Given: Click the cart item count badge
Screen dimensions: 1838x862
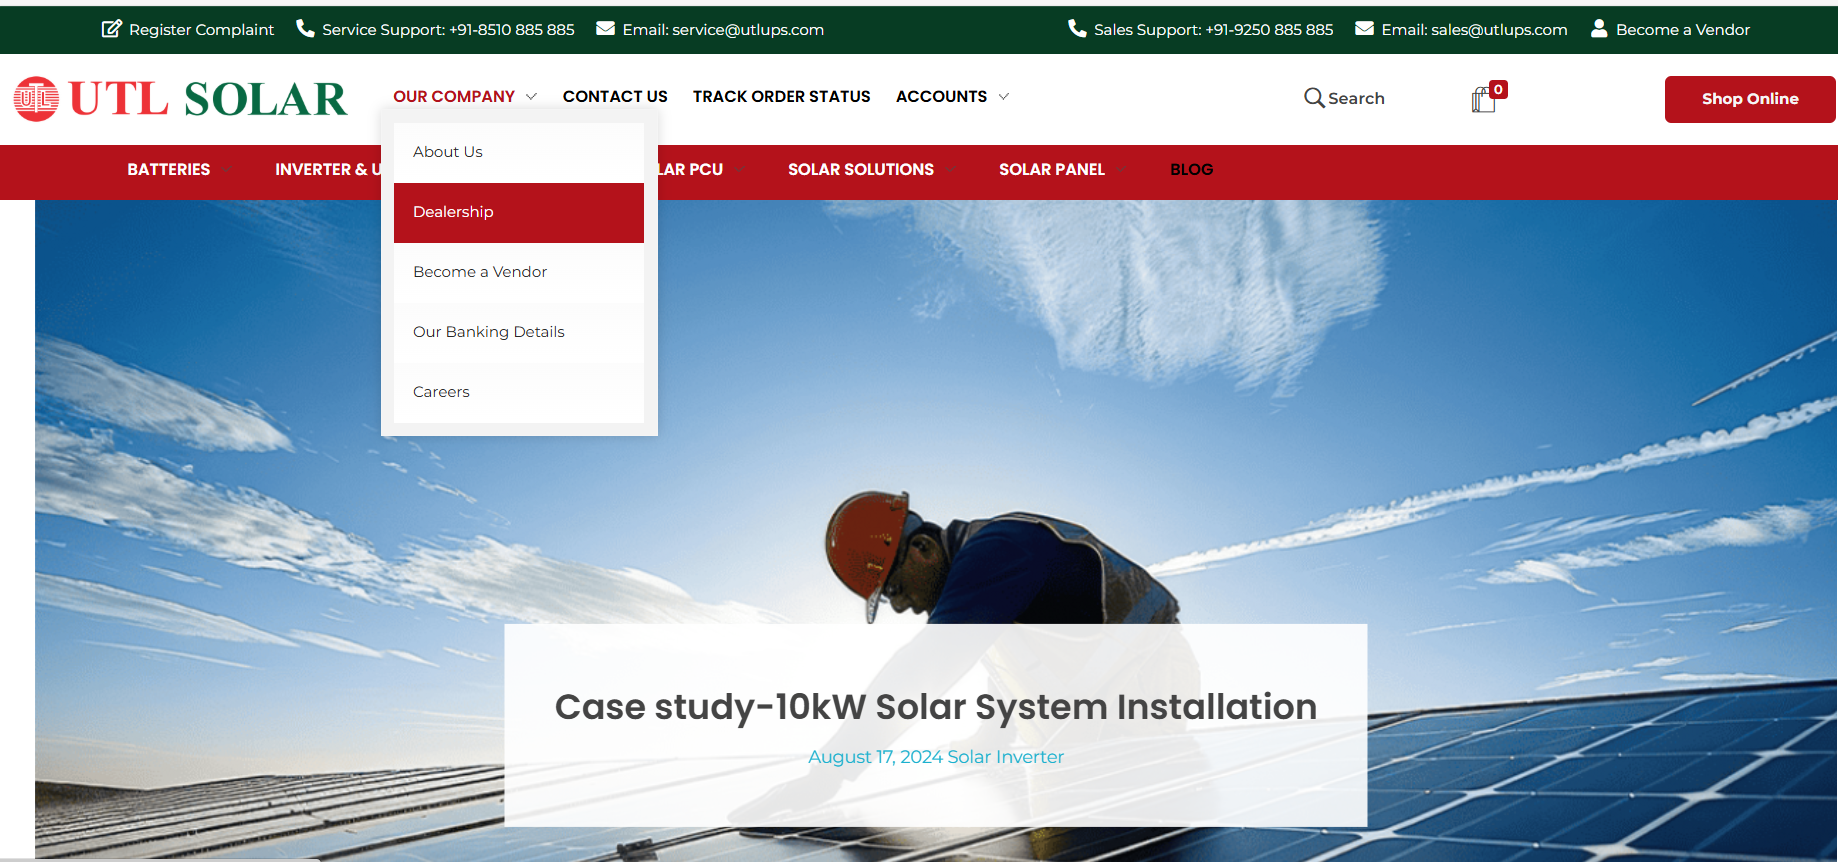Looking at the screenshot, I should [x=1498, y=89].
